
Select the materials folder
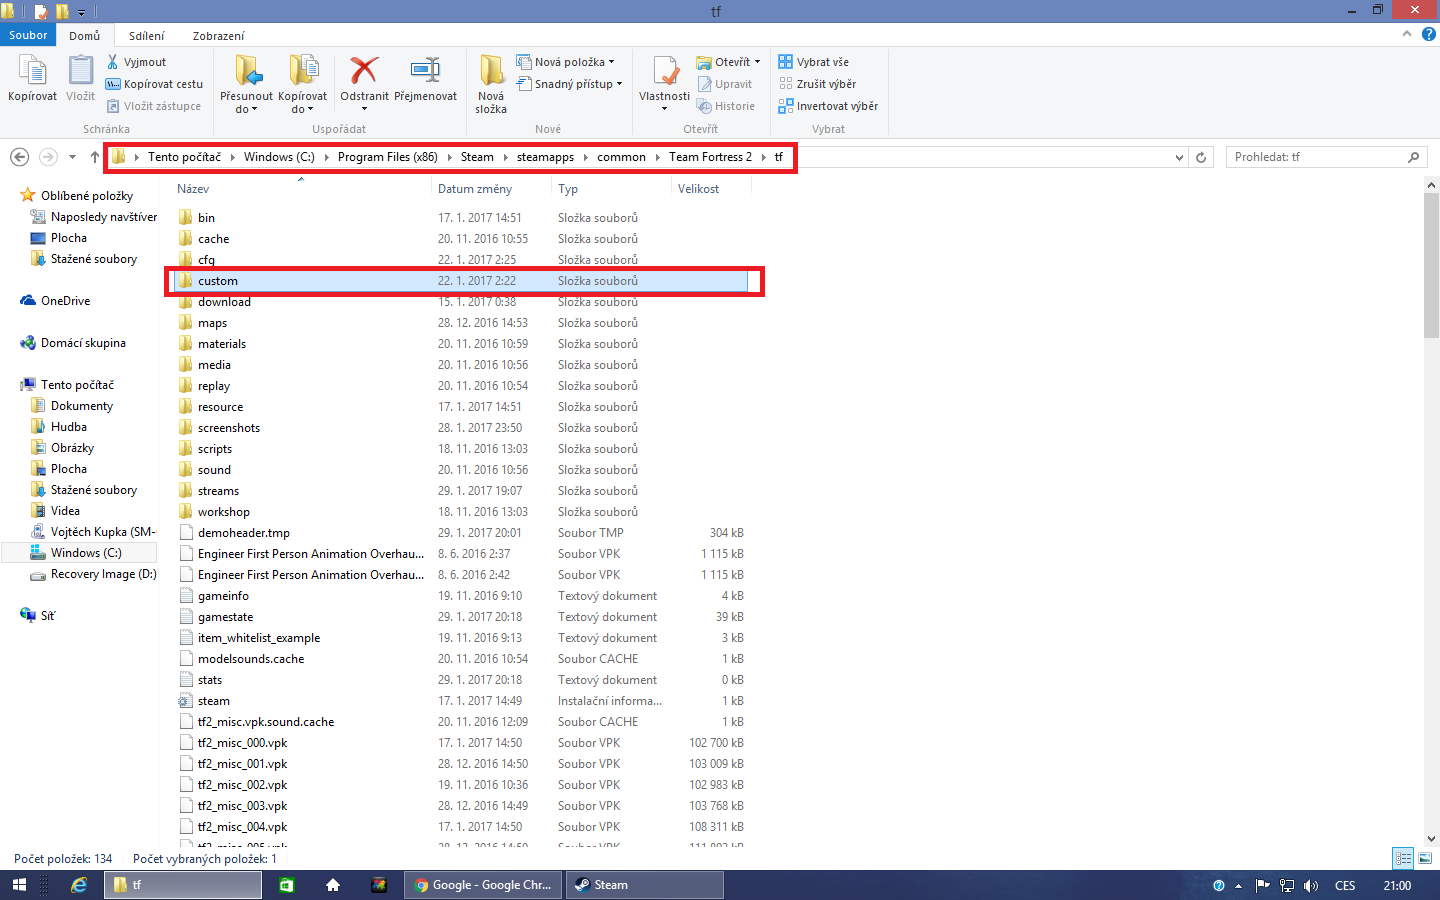[461, 344]
